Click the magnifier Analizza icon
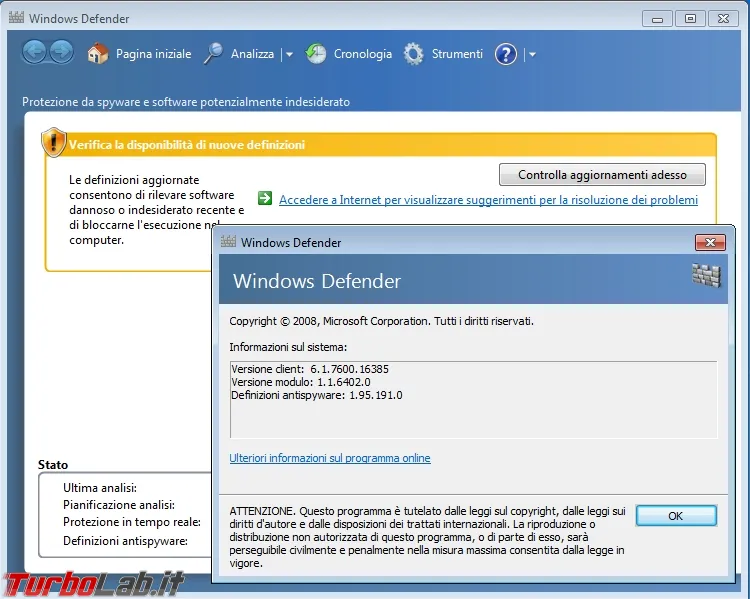750x599 pixels. click(x=213, y=54)
